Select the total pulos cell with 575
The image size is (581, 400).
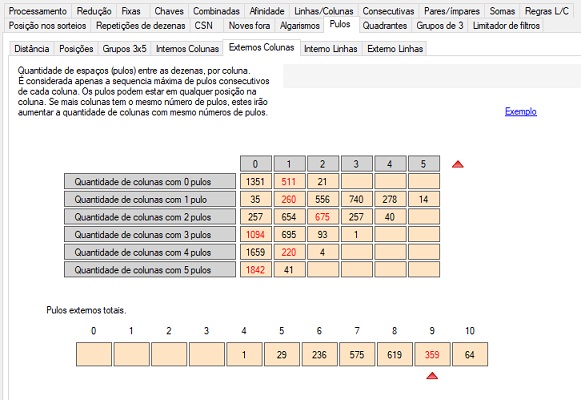click(x=357, y=354)
